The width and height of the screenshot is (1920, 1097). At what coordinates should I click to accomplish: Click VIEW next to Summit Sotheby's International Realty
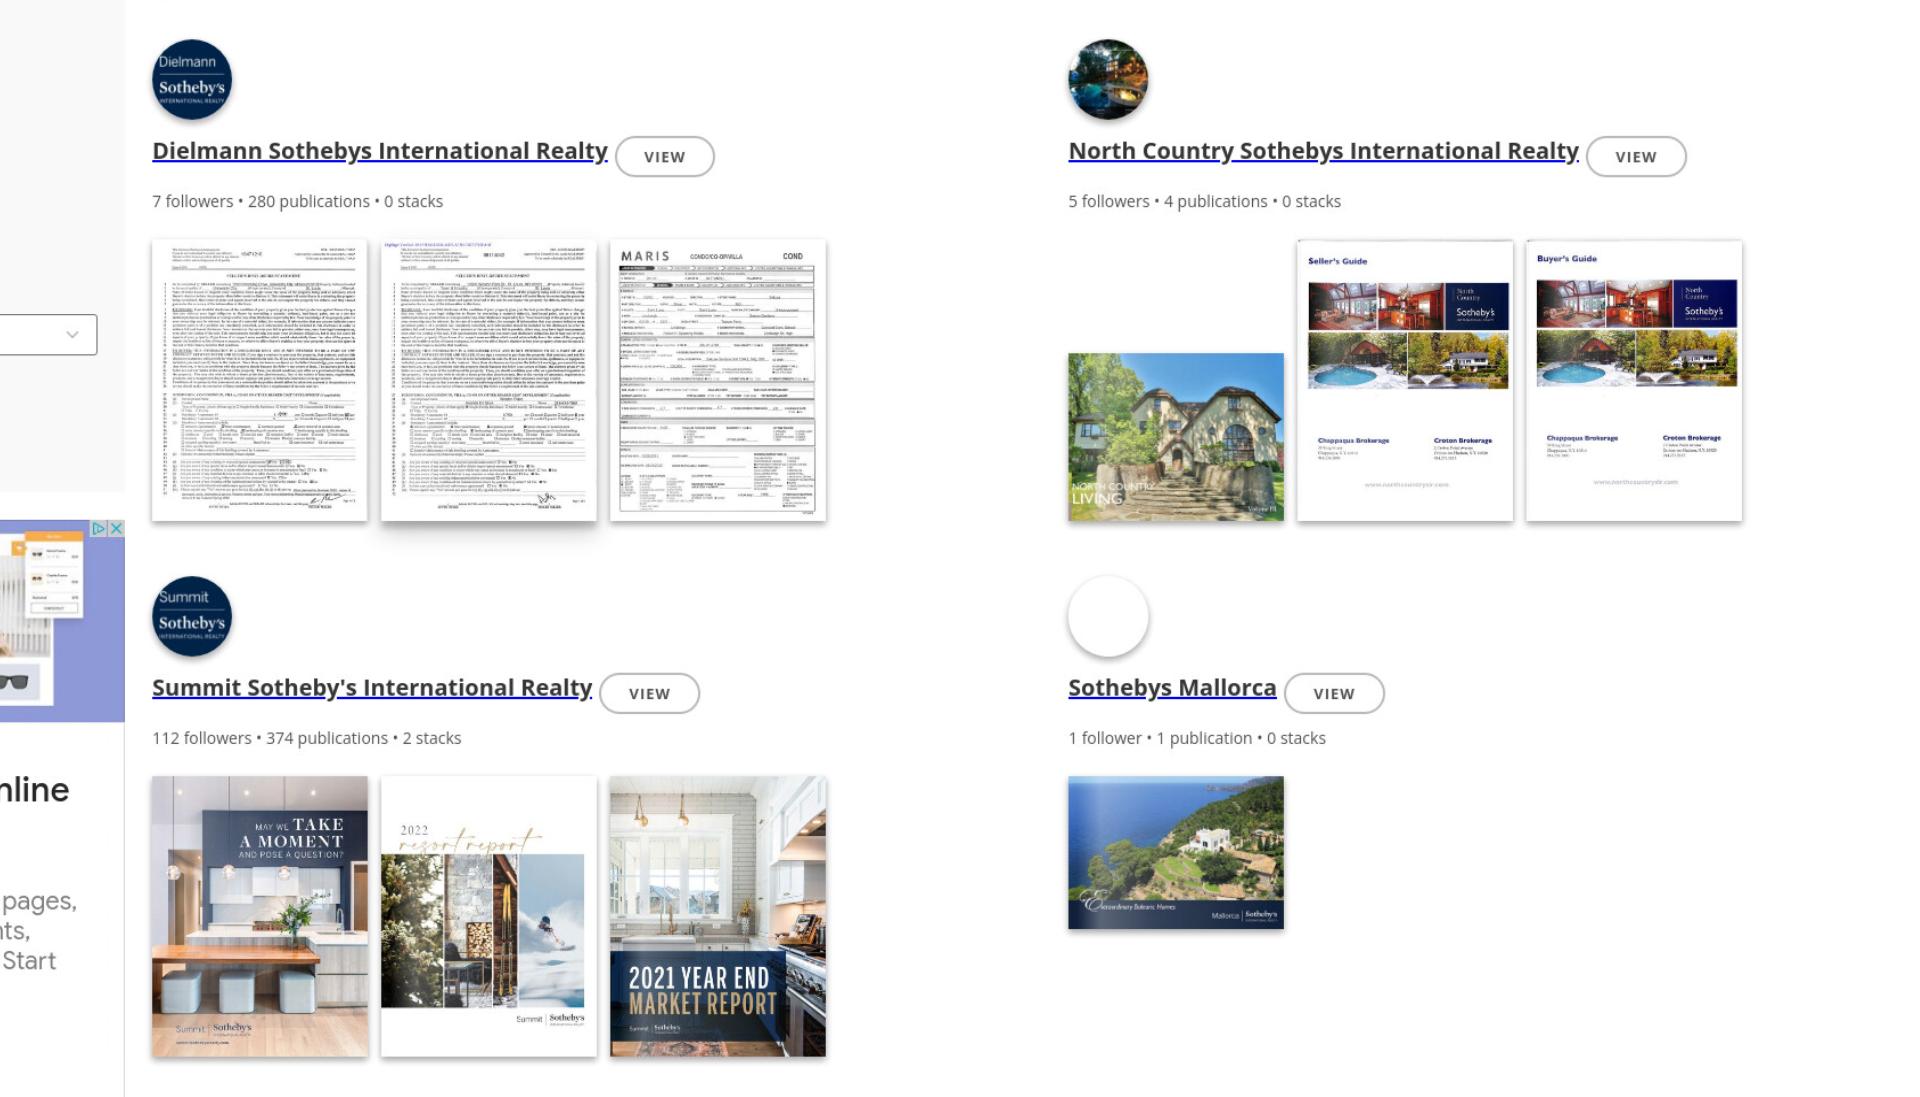click(649, 694)
